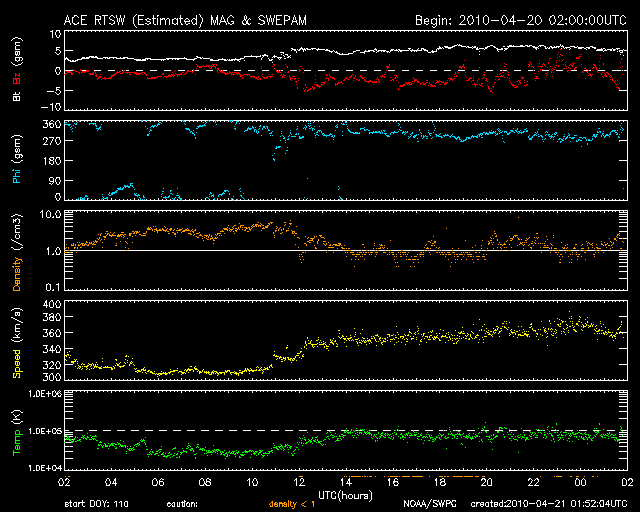Click the orange "density < 1" caution text
The height and width of the screenshot is (512, 640).
click(292, 504)
